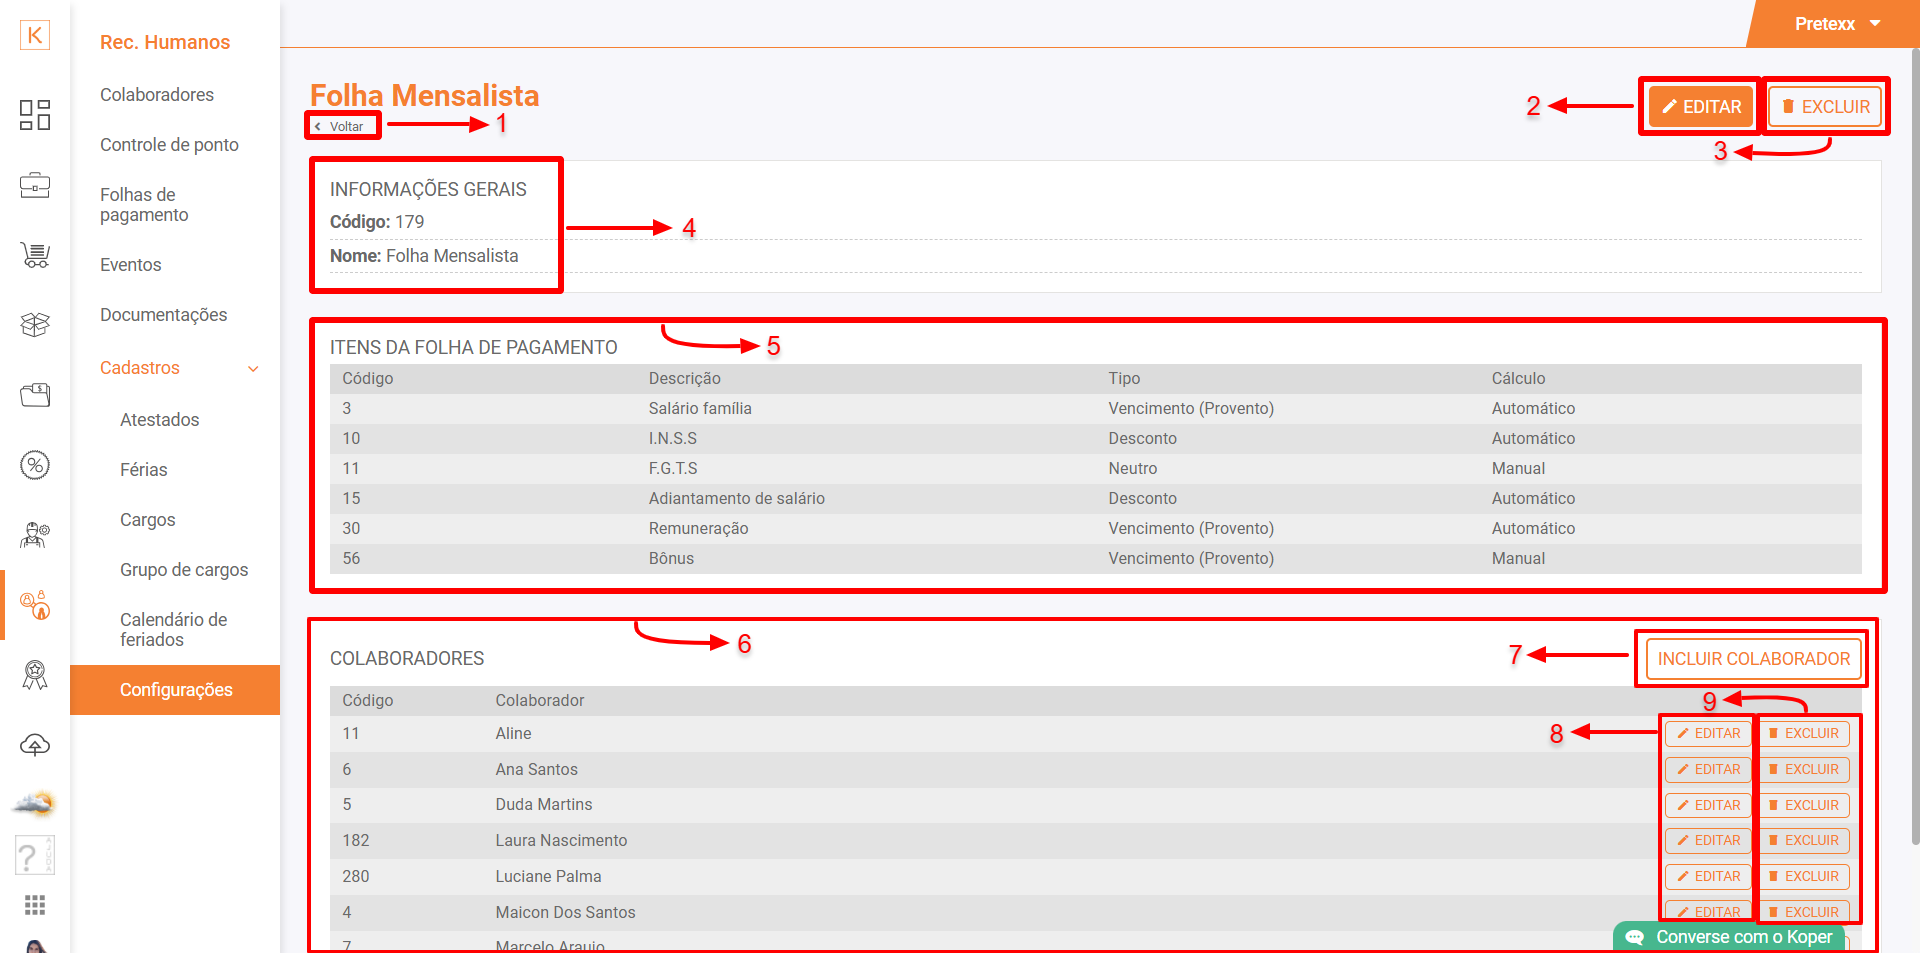1920x953 pixels.
Task: Click the award ribbon icon
Action: tap(35, 675)
